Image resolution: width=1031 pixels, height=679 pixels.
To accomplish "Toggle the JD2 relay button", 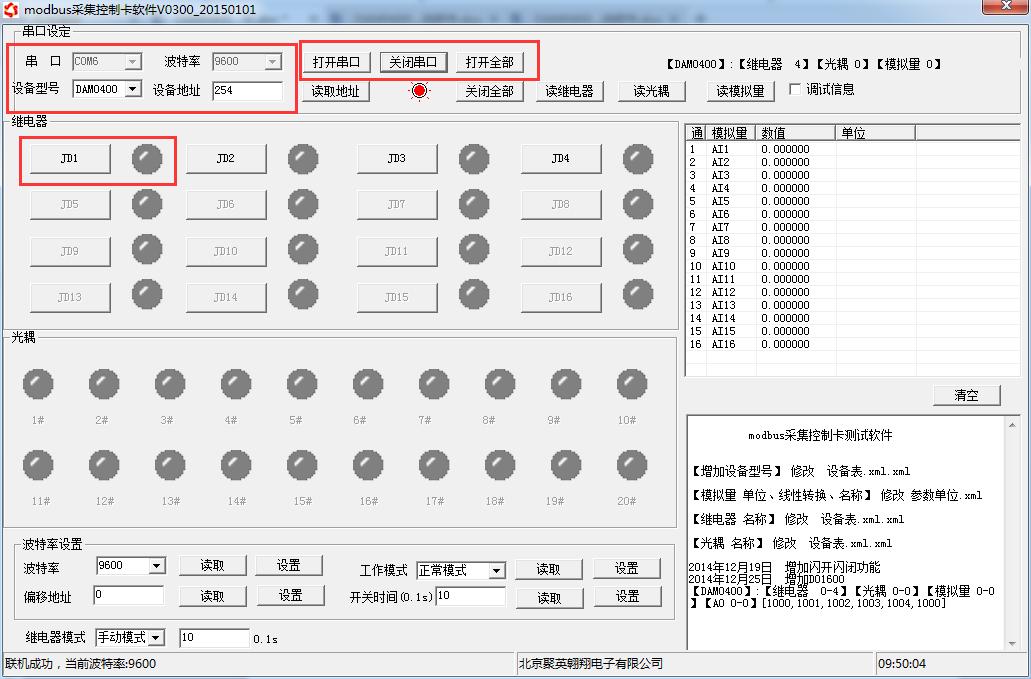I will tap(226, 159).
